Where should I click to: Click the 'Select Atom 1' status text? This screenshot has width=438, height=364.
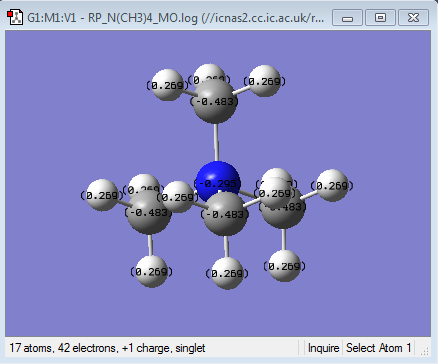point(379,348)
